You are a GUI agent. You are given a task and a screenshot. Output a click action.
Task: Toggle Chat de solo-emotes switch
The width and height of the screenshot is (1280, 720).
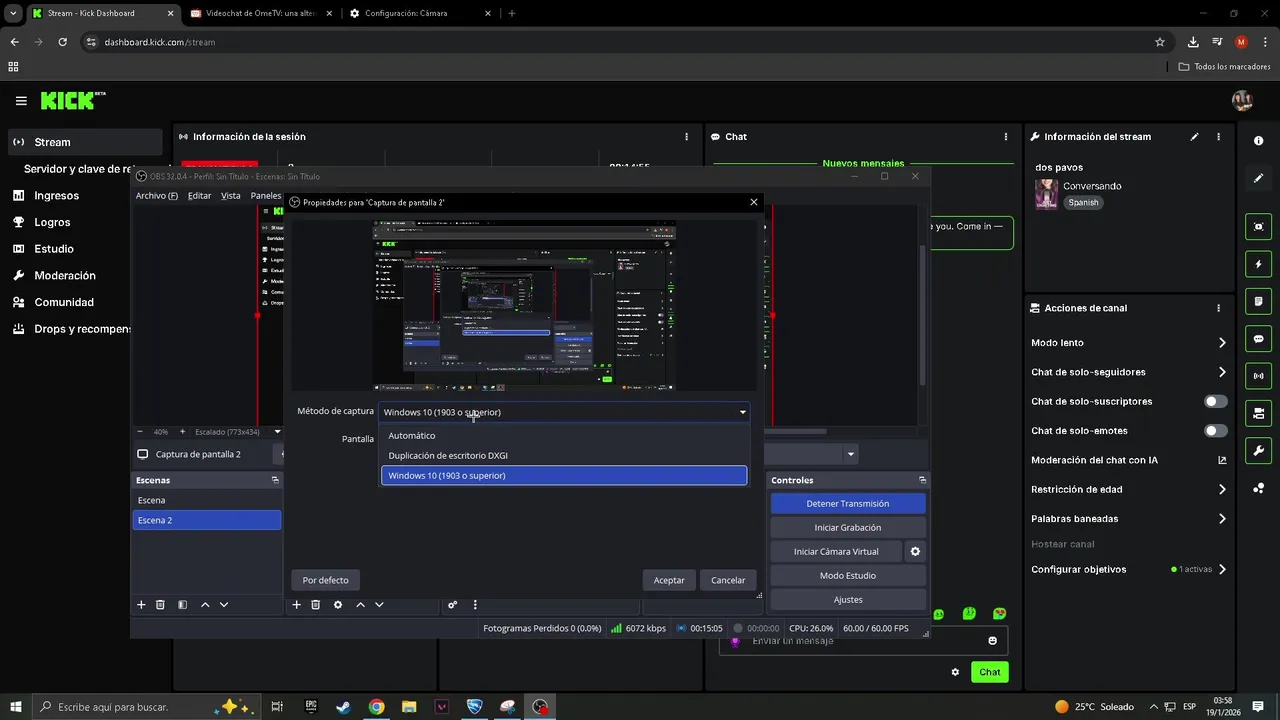click(1216, 431)
